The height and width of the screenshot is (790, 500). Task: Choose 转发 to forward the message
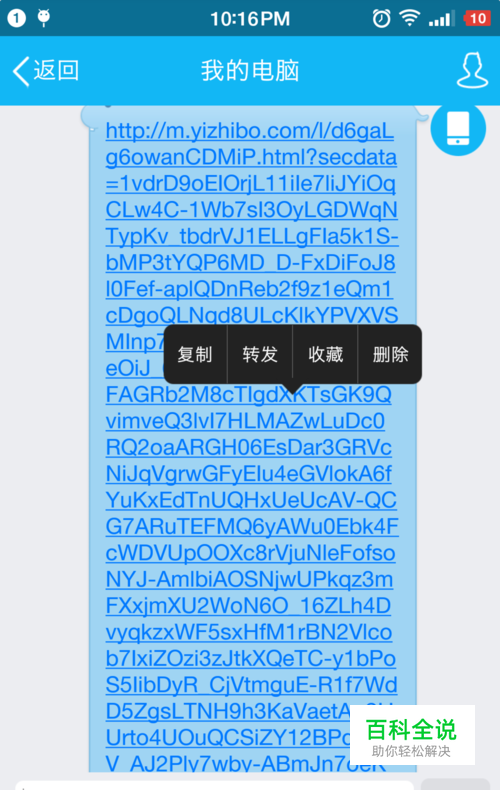260,354
